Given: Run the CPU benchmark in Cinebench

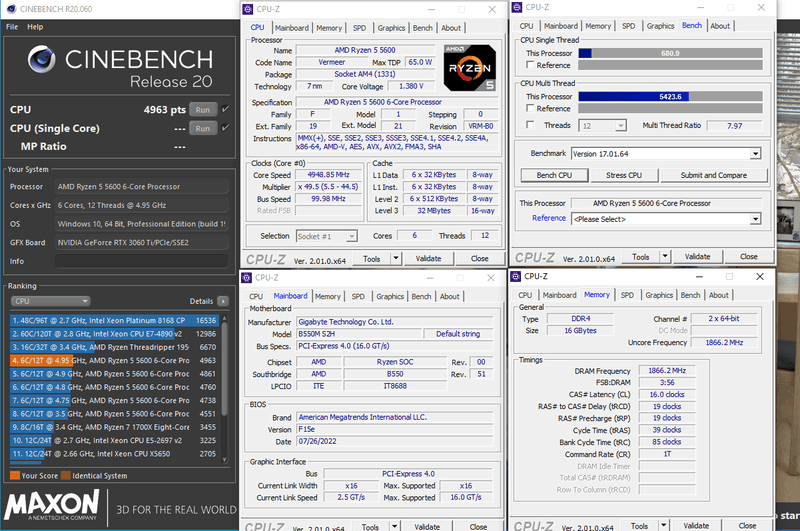Looking at the screenshot, I should click(x=203, y=110).
